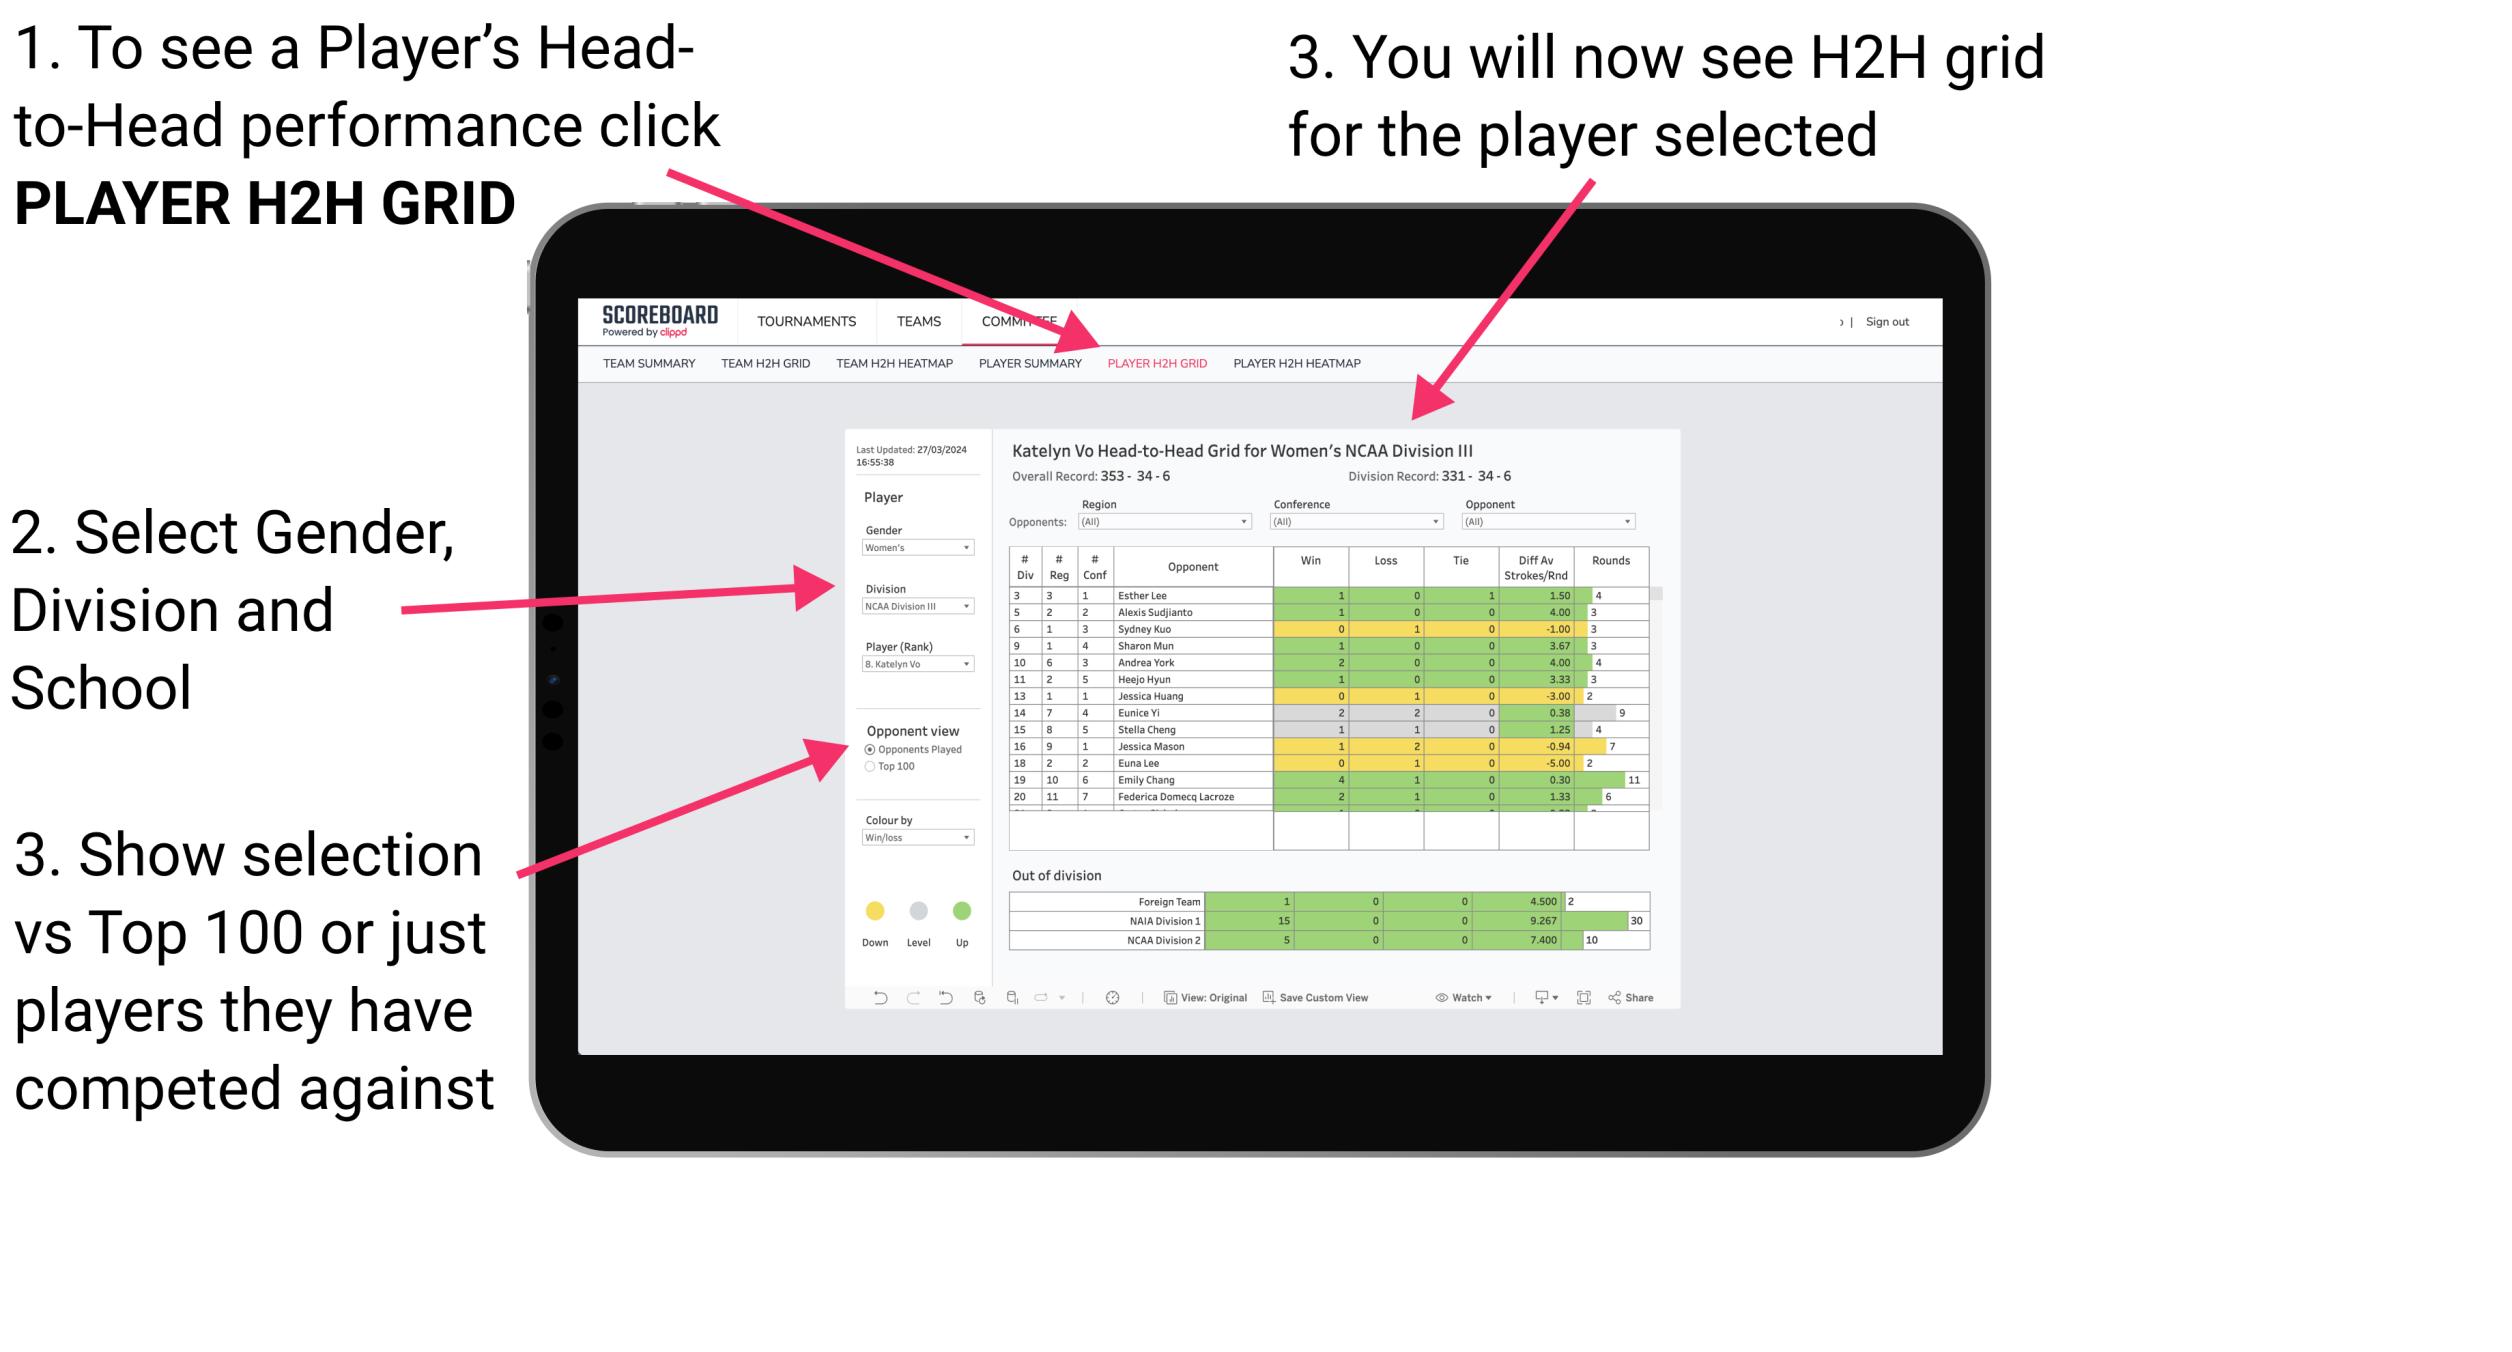Screen dimensions: 2512x1352
Task: Select Opponents Played radio button
Action: click(x=869, y=748)
